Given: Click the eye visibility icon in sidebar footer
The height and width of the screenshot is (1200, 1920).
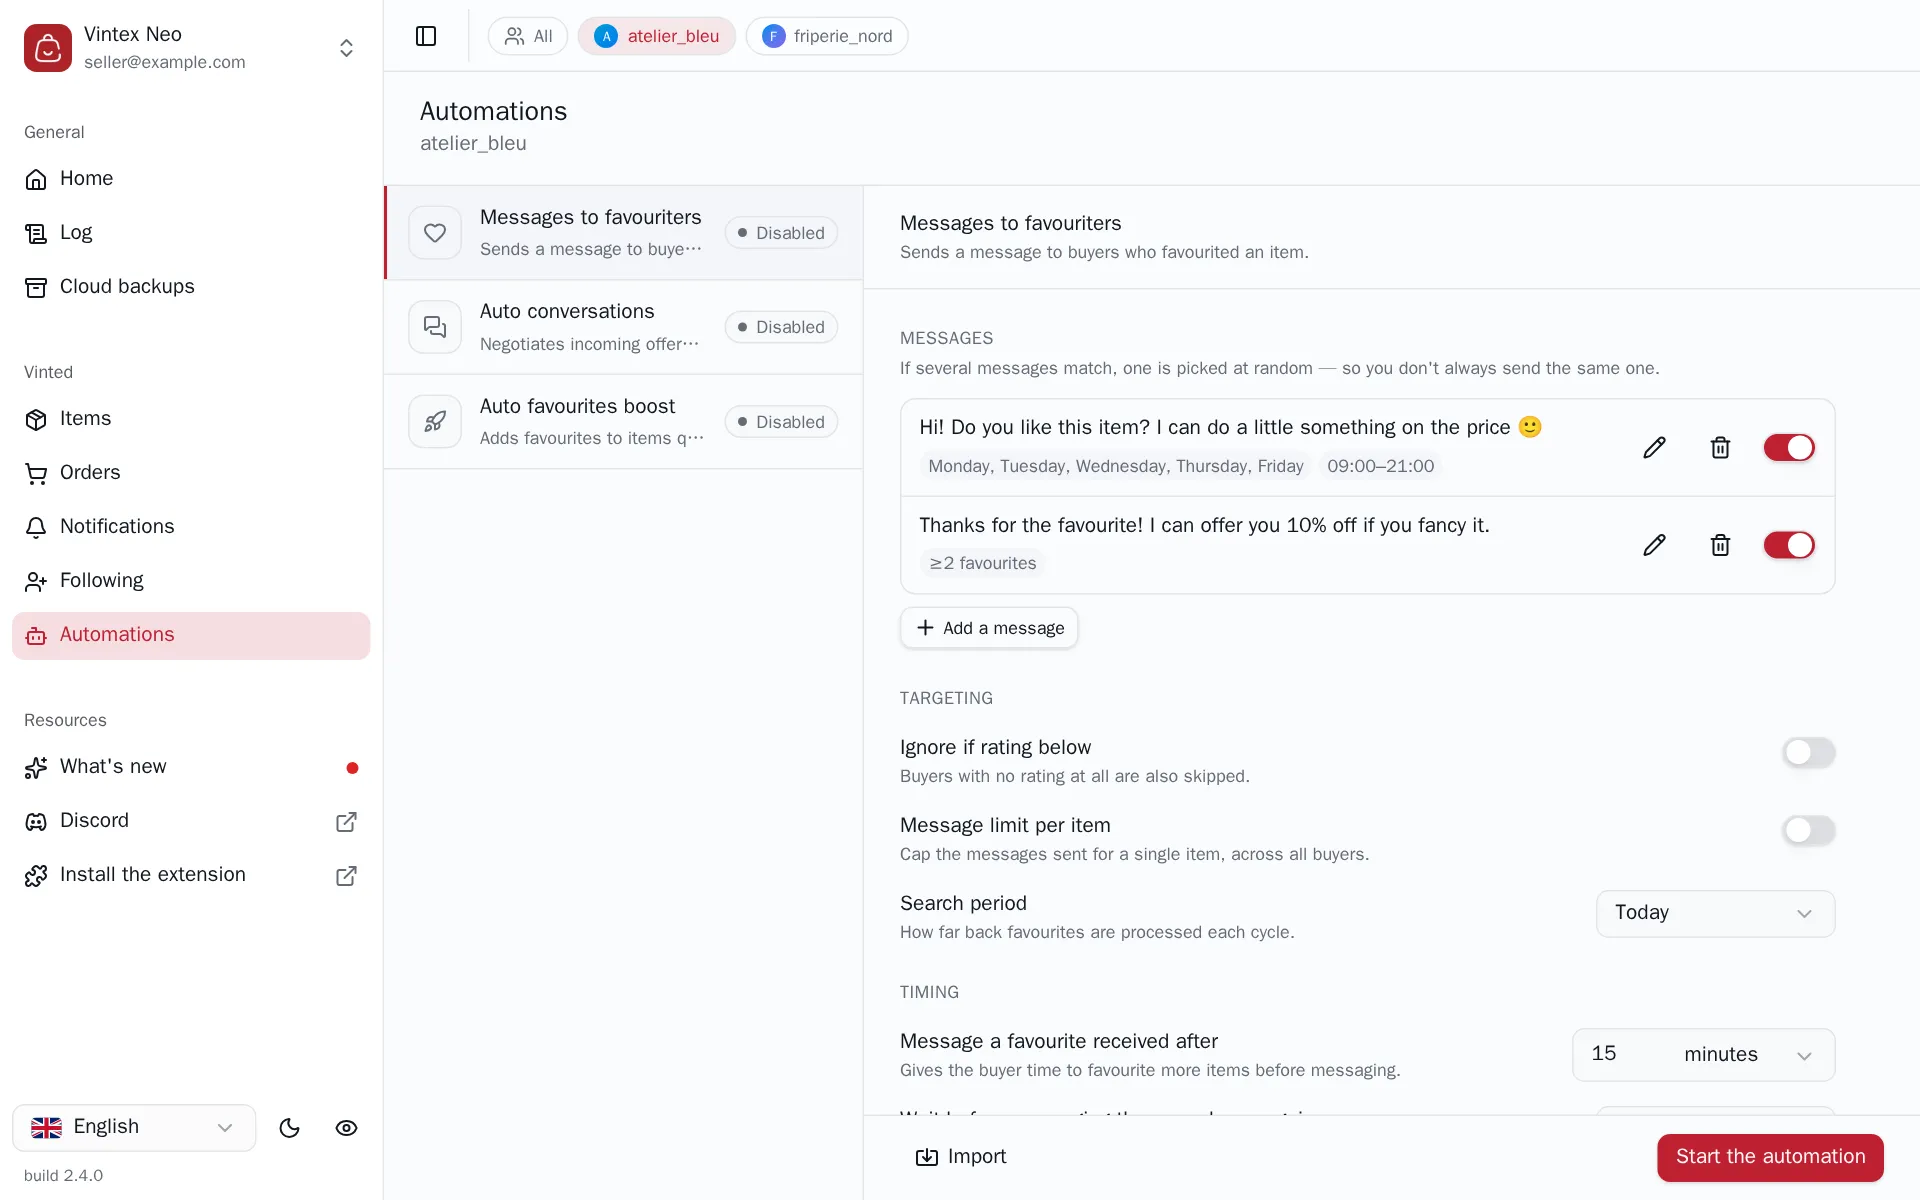Looking at the screenshot, I should (x=346, y=1128).
